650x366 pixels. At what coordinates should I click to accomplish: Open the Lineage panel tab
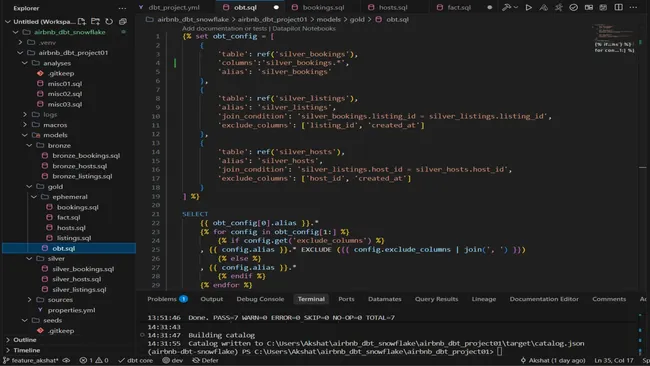[484, 299]
